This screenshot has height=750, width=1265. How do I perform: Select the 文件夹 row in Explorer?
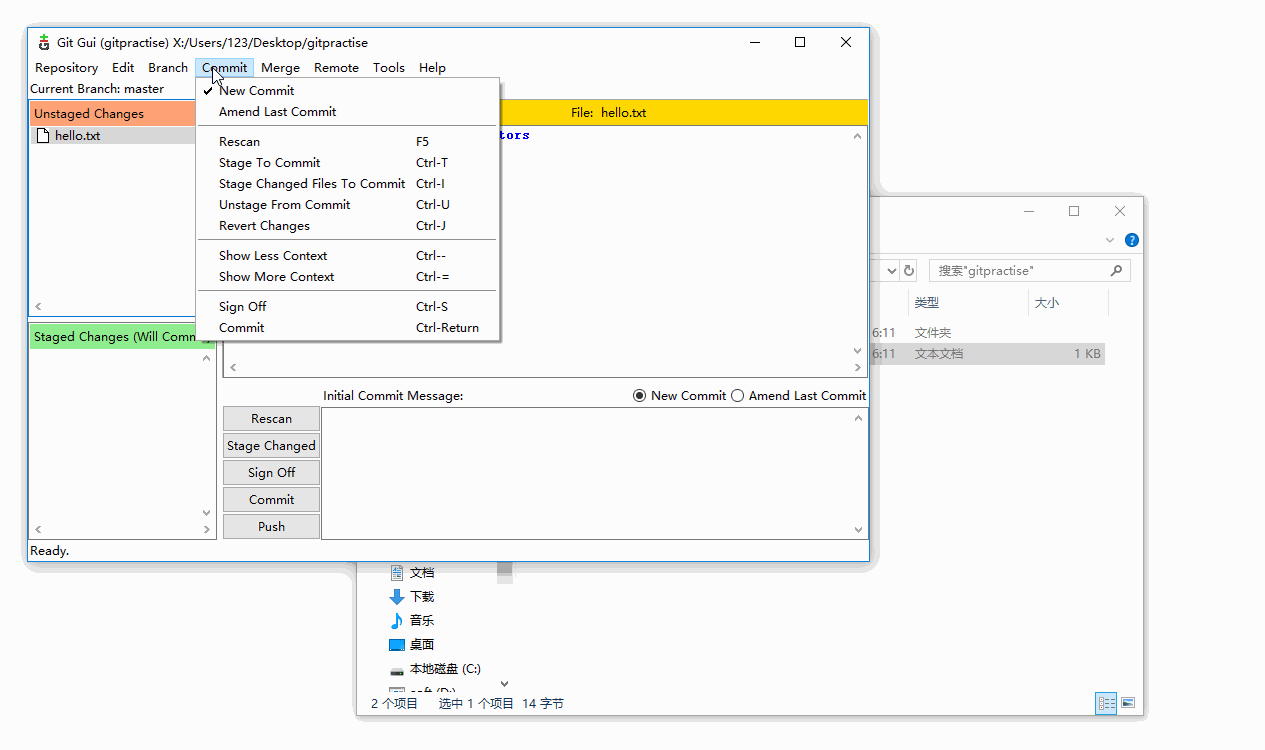(x=988, y=333)
